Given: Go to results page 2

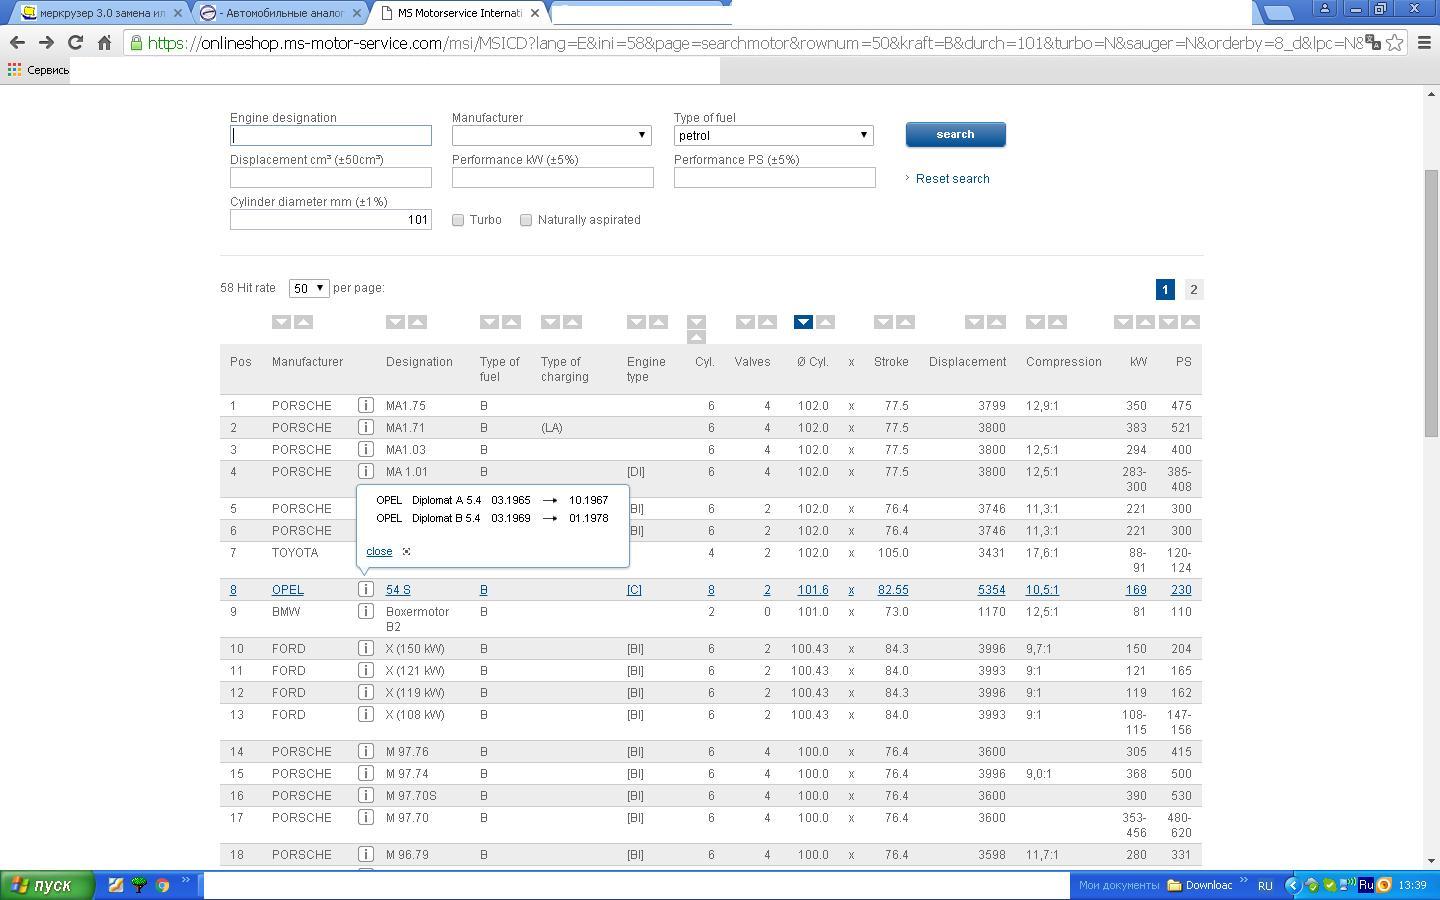Looking at the screenshot, I should (x=1193, y=290).
